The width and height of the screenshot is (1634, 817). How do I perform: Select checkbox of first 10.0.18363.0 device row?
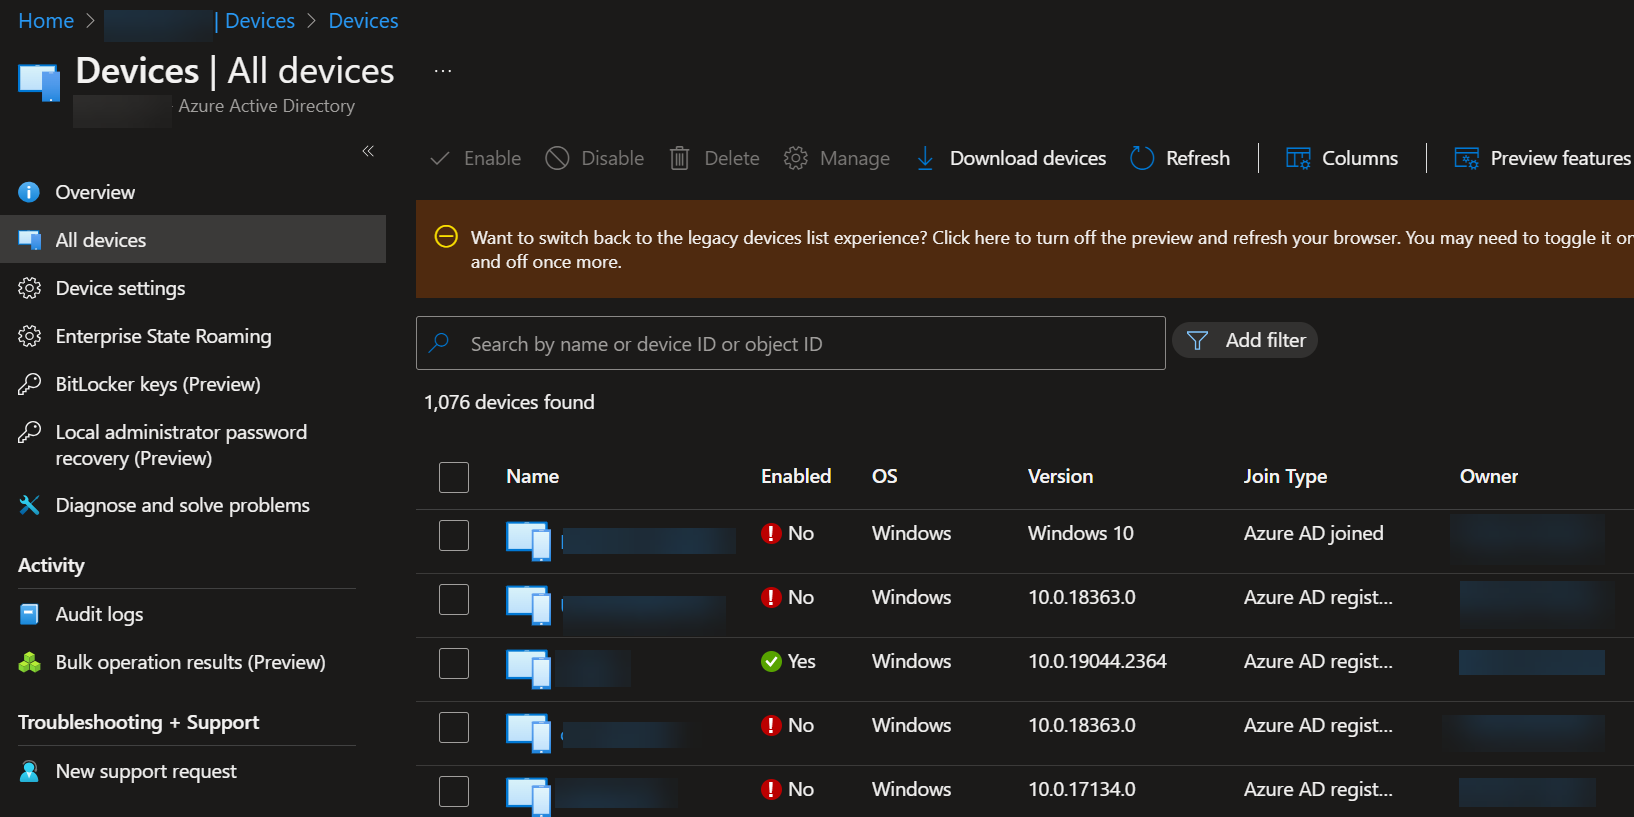point(454,599)
